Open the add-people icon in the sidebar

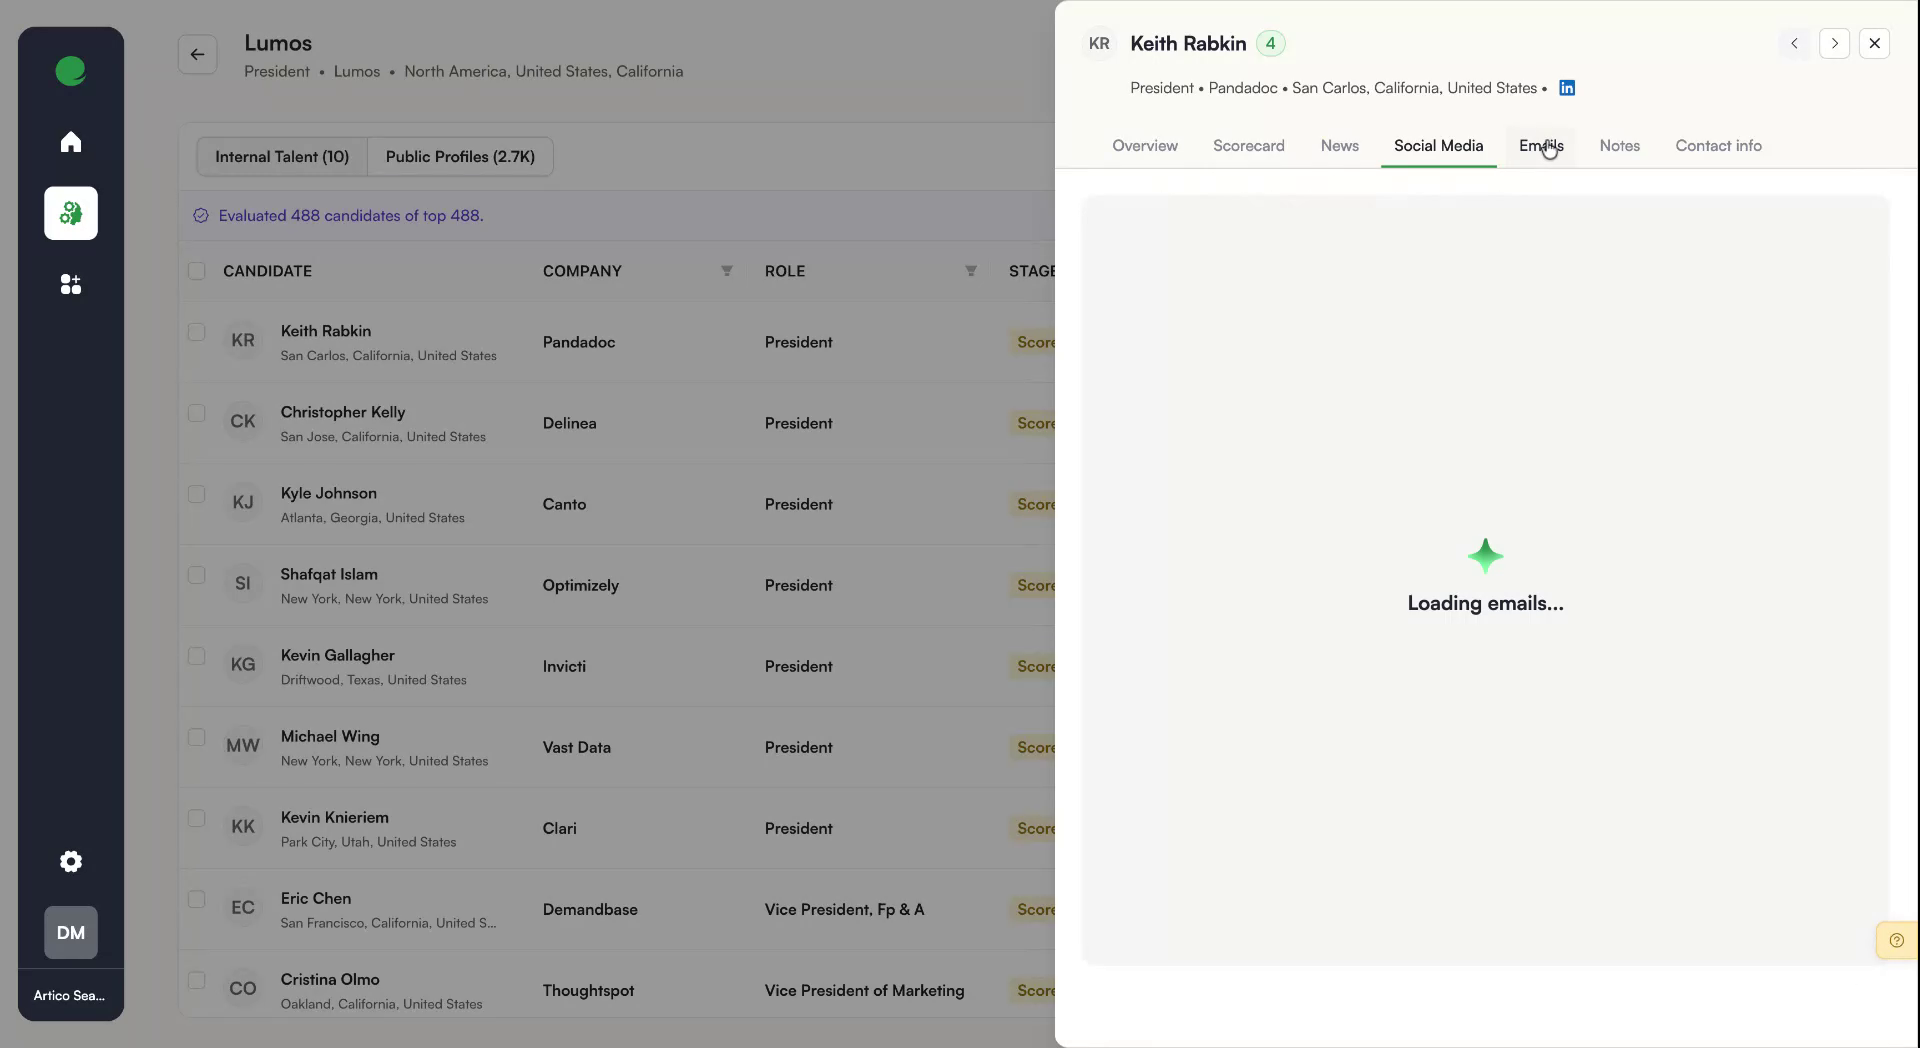(x=70, y=284)
